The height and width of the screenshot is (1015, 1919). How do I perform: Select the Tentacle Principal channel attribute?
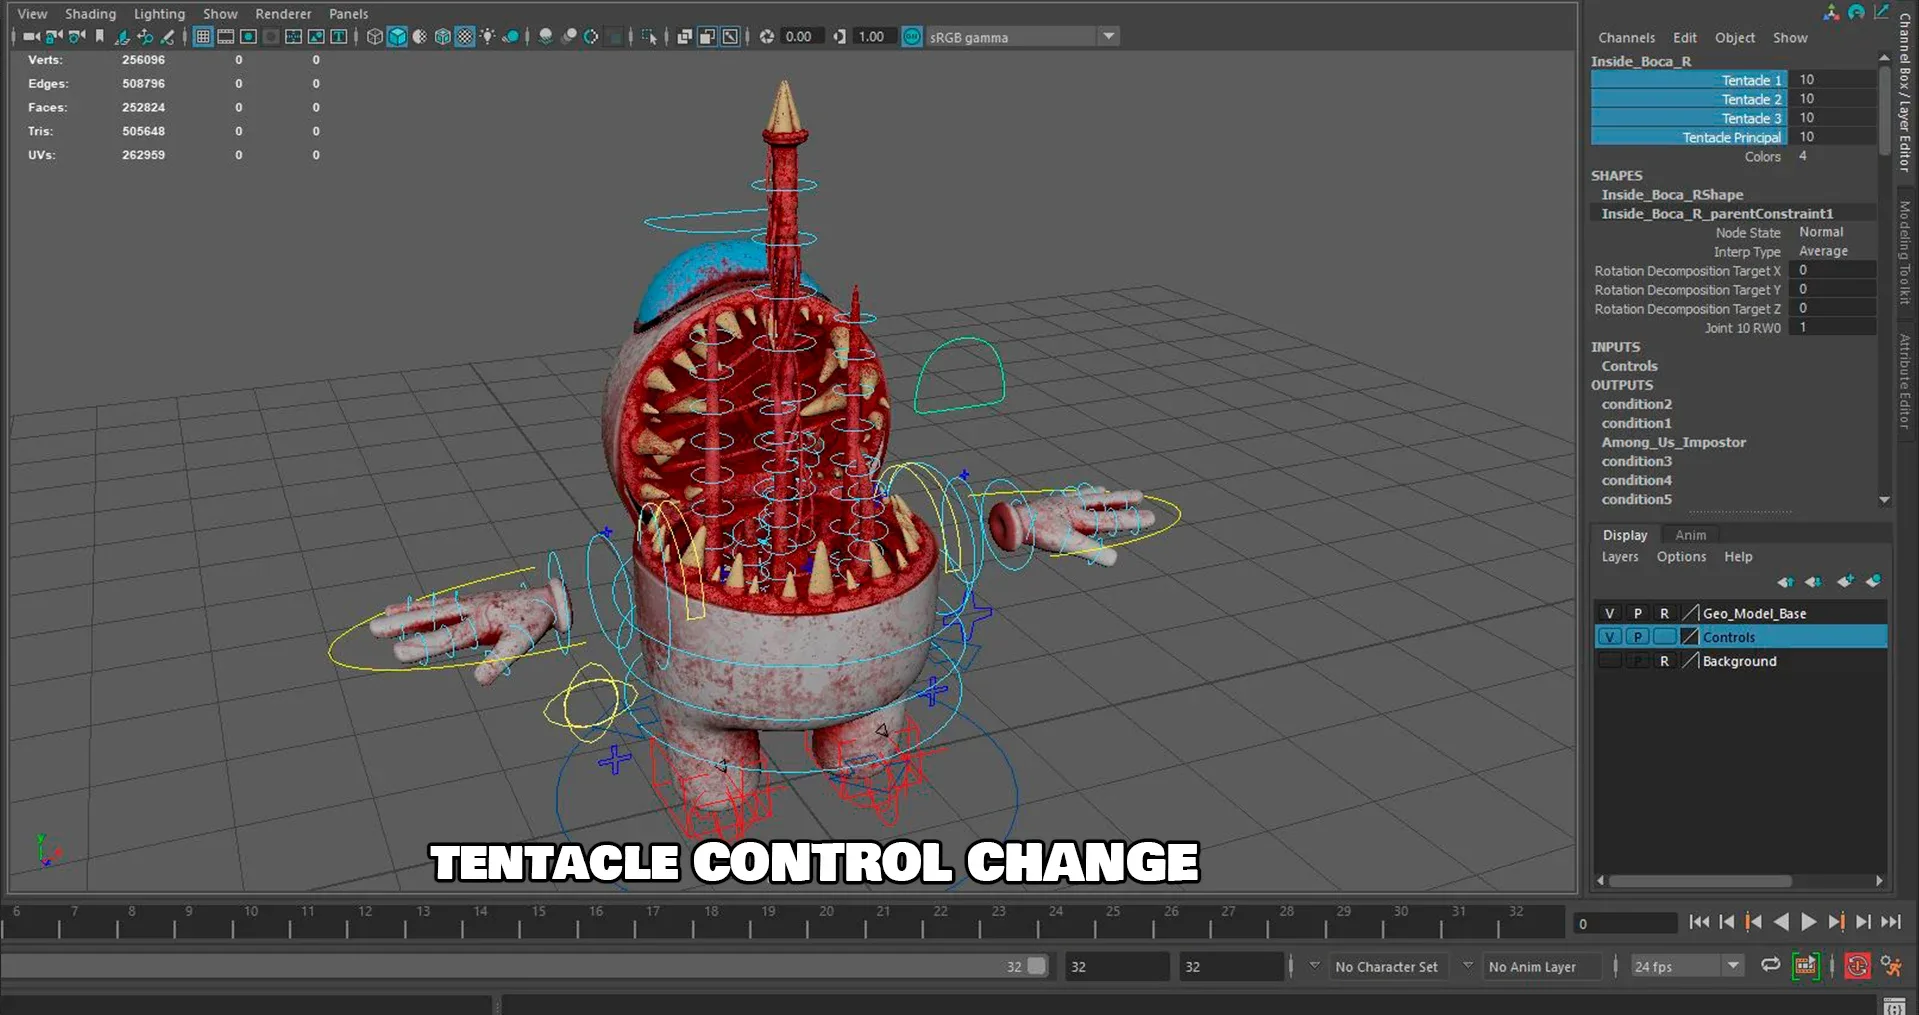click(x=1689, y=137)
